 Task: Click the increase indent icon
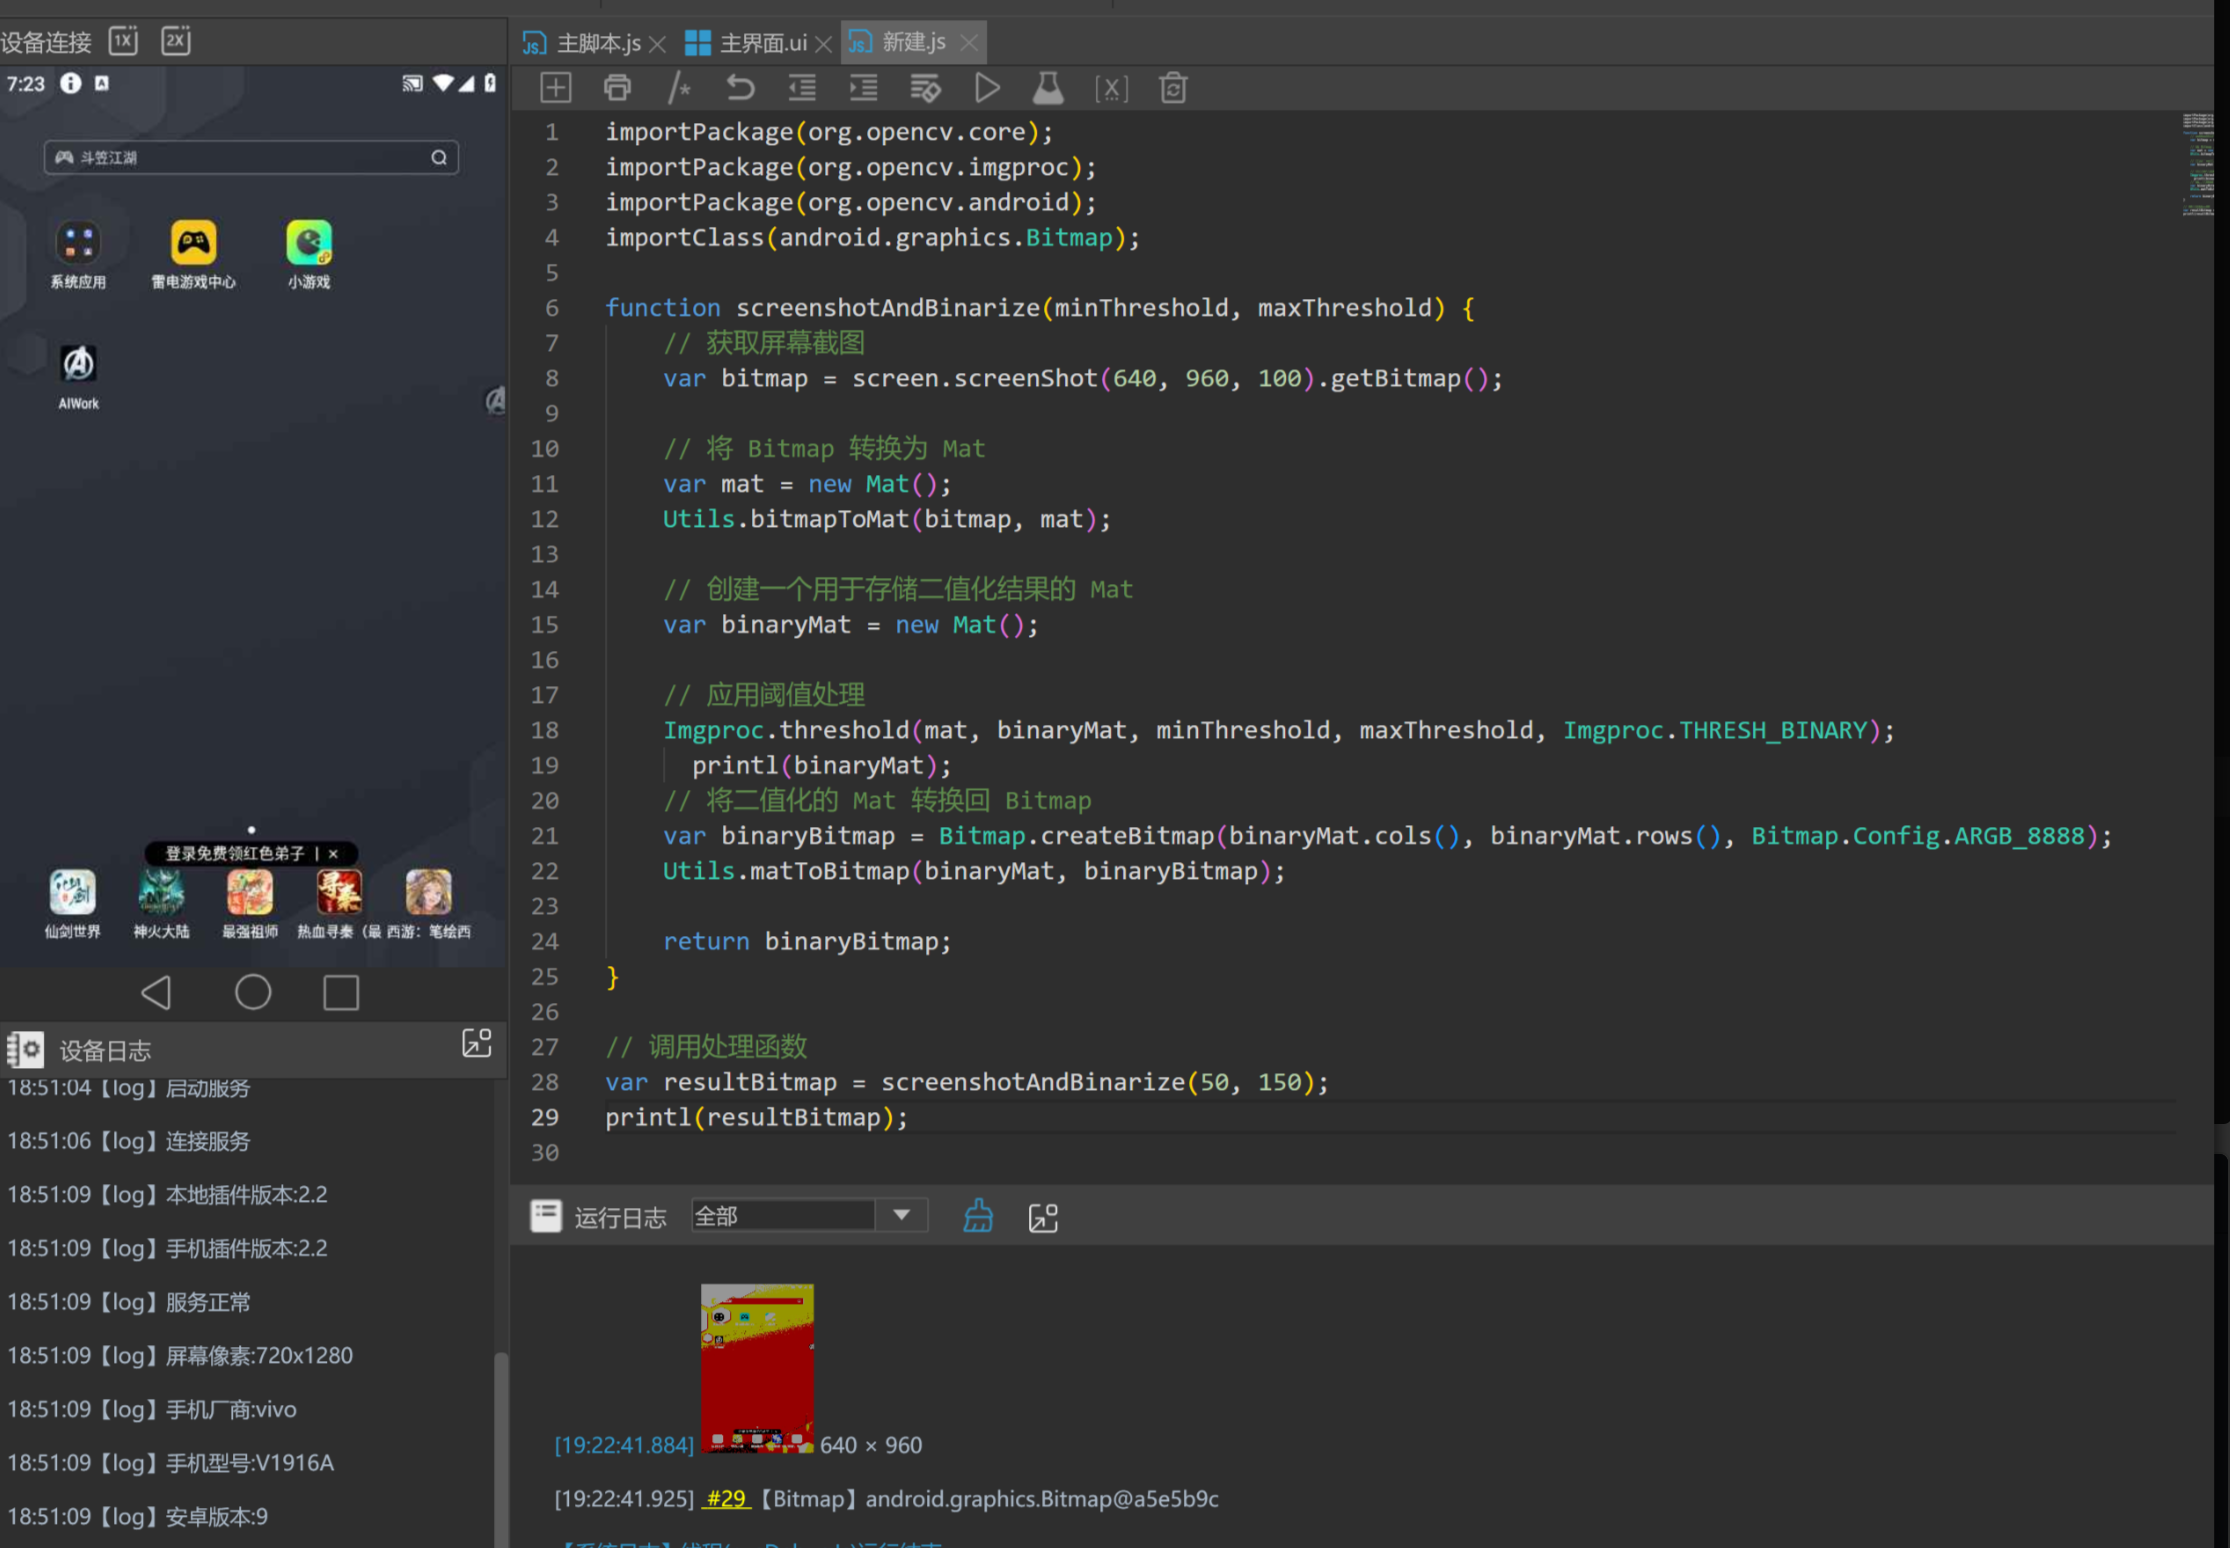[x=863, y=88]
